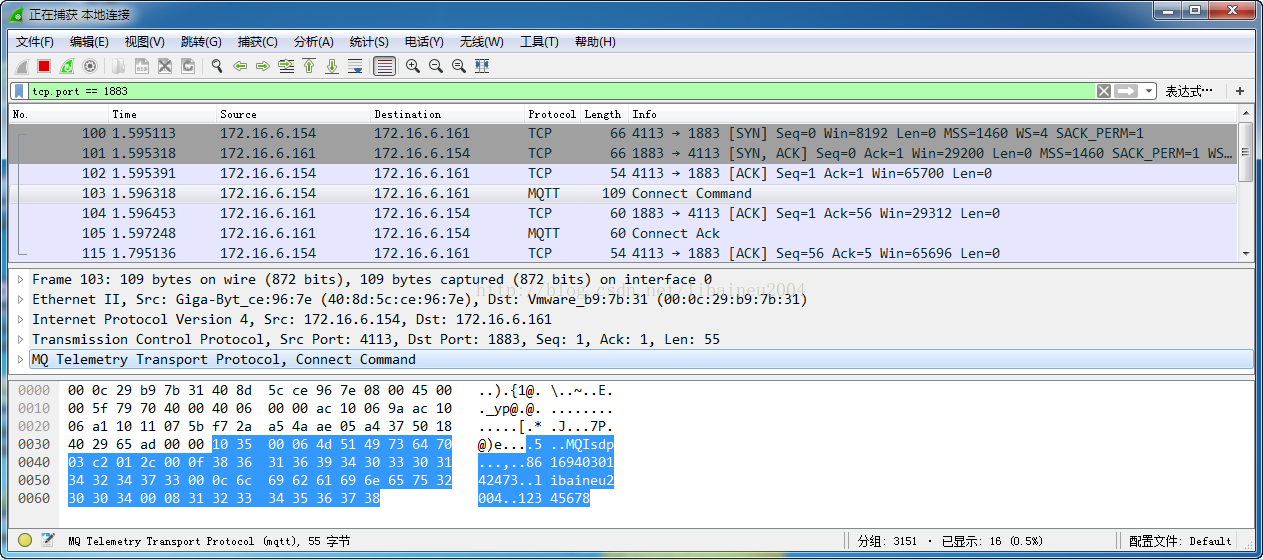The image size is (1263, 559).
Task: Open the 跳转(G) menu
Action: point(201,42)
